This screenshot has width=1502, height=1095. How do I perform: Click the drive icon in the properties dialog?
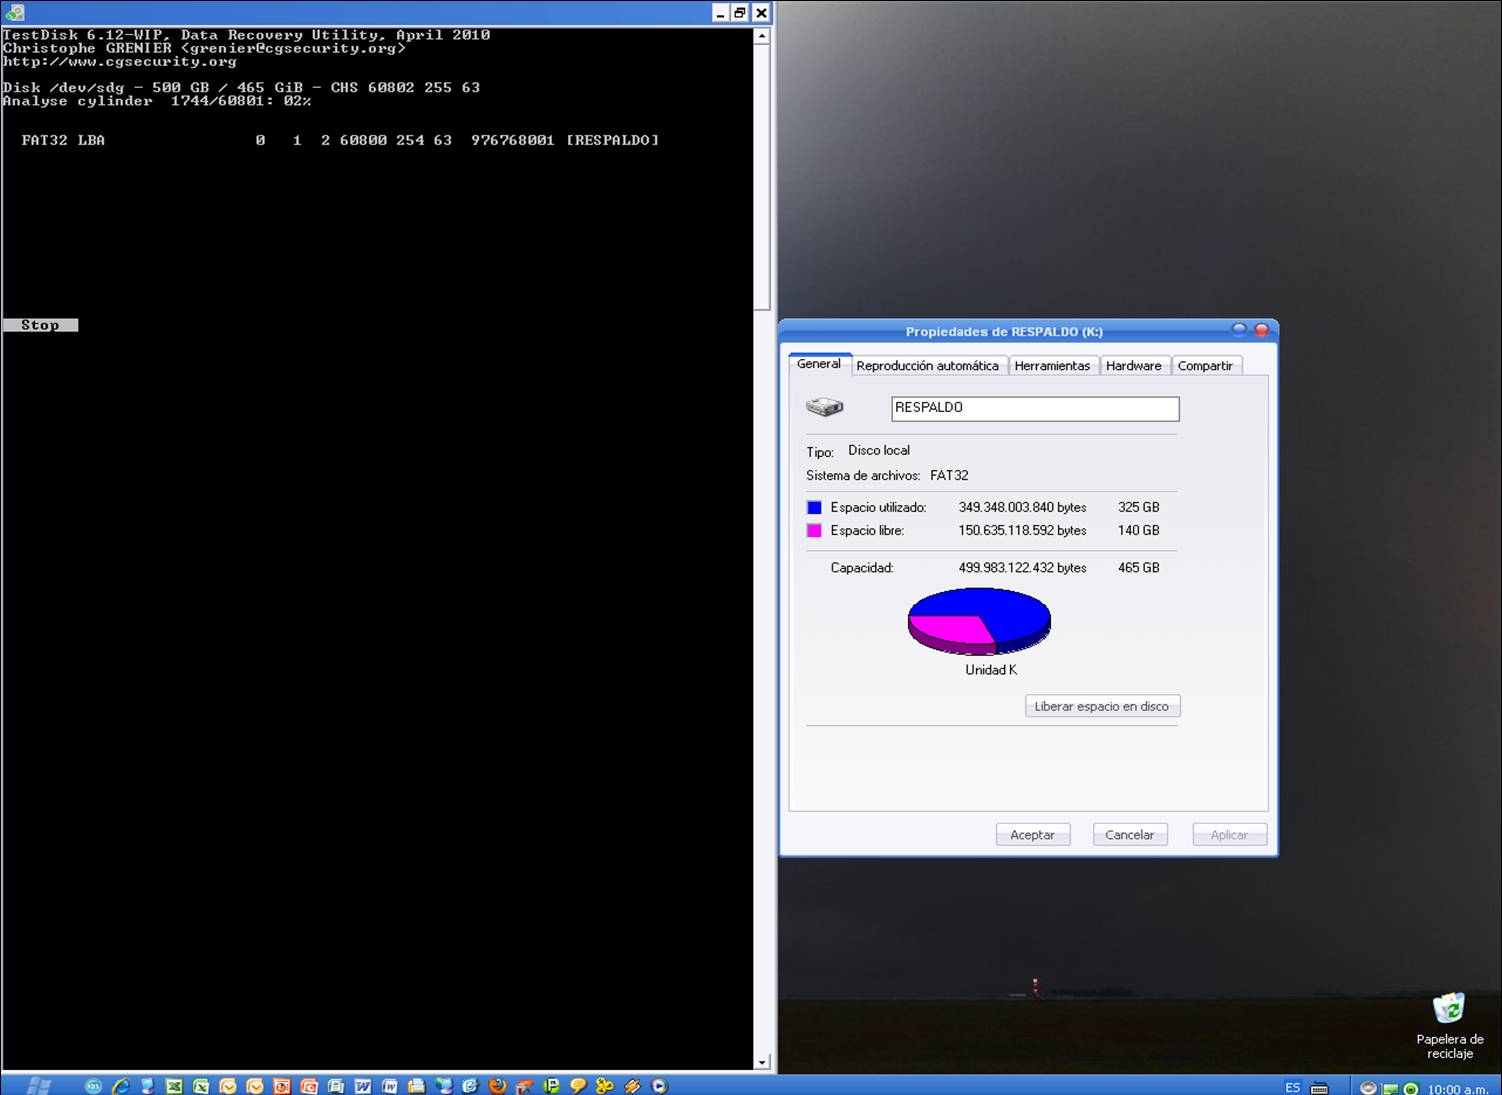(825, 407)
